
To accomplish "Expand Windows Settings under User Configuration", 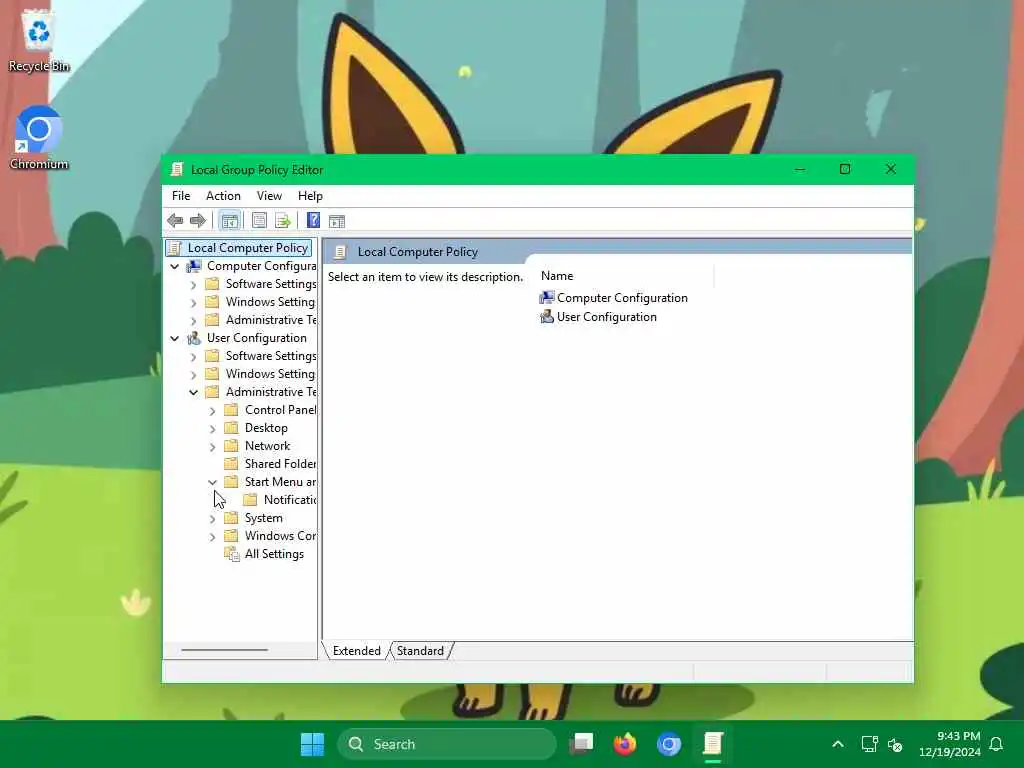I will pos(193,375).
